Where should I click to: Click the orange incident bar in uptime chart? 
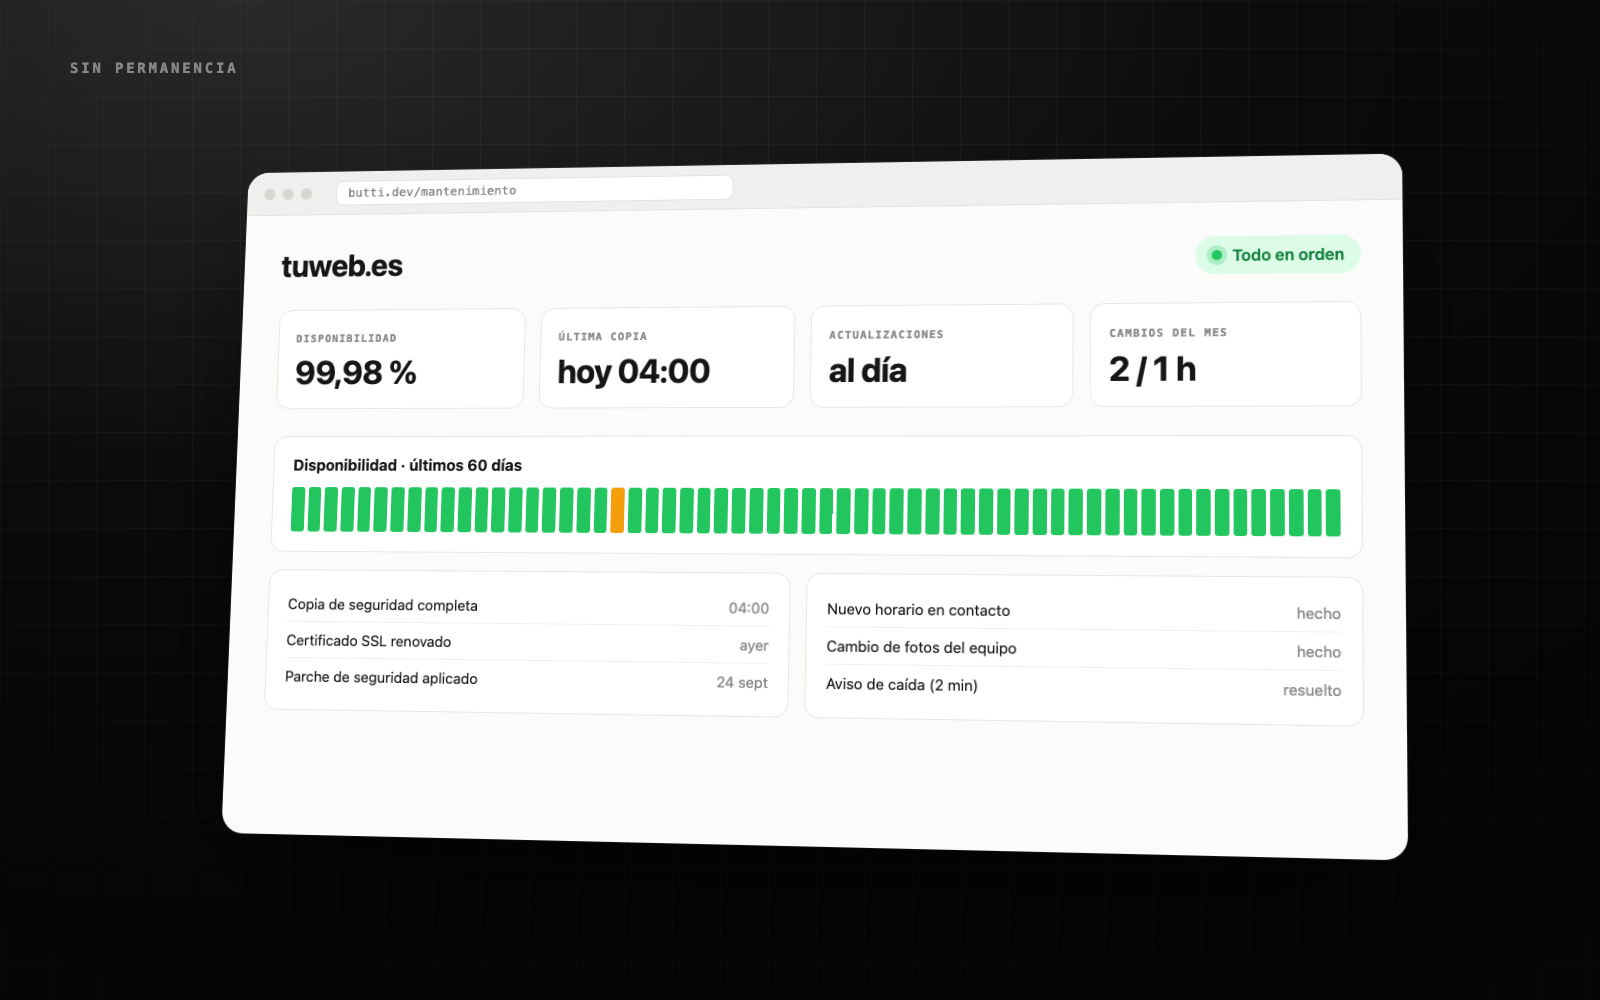click(x=617, y=510)
